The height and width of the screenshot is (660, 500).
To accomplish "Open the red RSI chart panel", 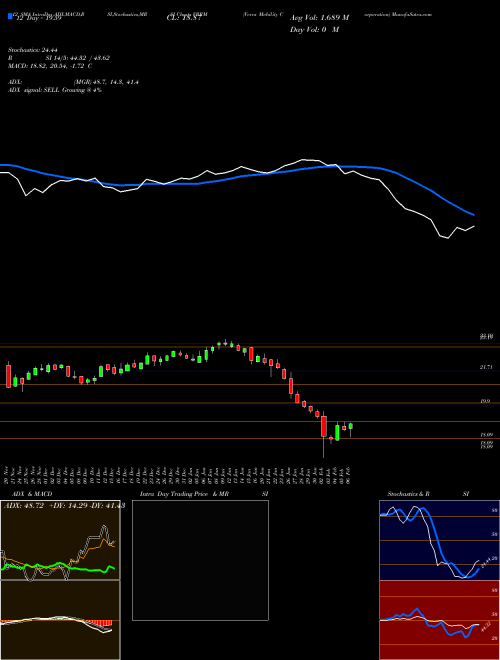I will (x=439, y=620).
